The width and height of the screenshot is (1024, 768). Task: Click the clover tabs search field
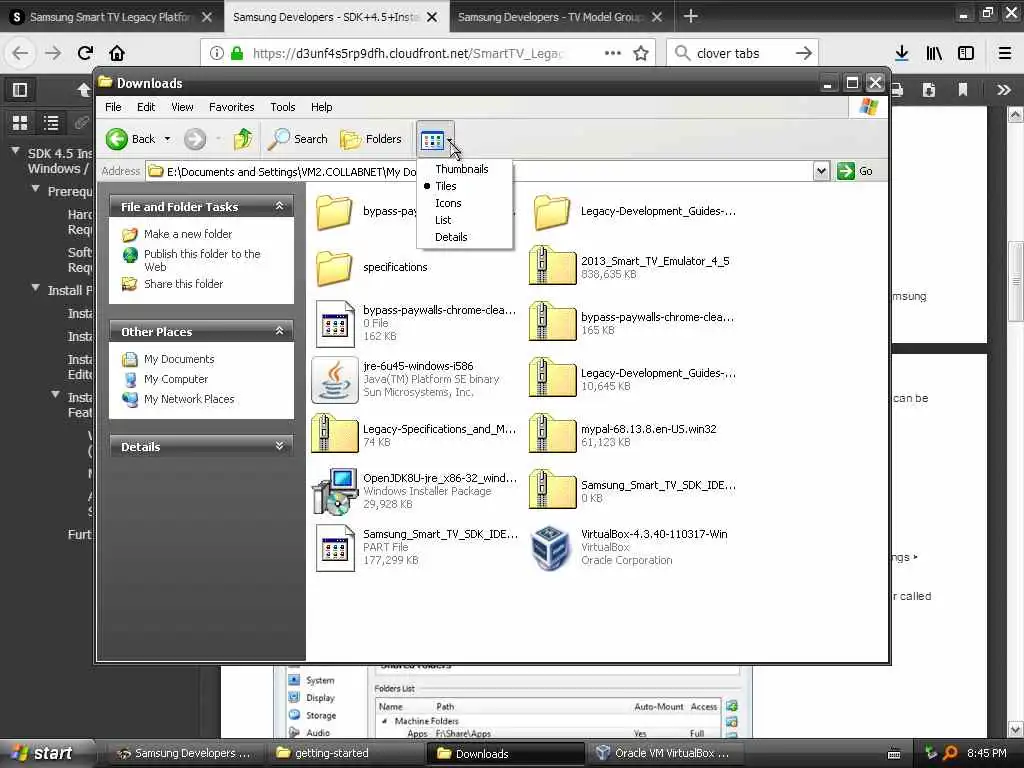click(742, 53)
